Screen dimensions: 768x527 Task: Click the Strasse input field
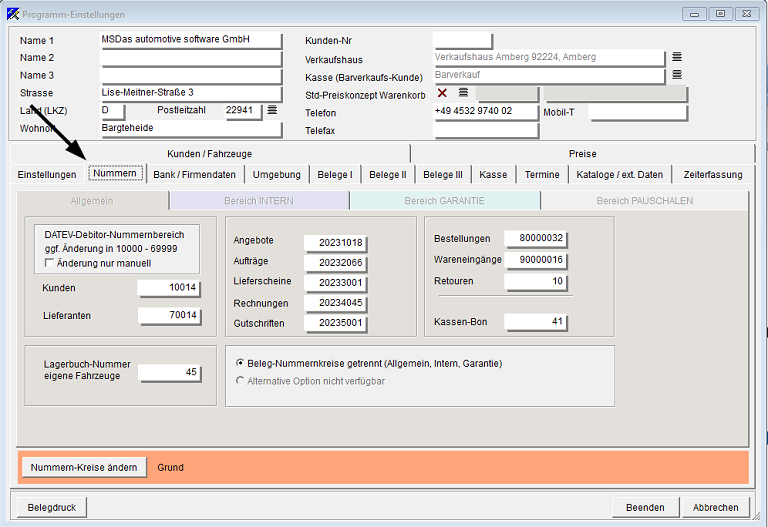click(x=191, y=94)
